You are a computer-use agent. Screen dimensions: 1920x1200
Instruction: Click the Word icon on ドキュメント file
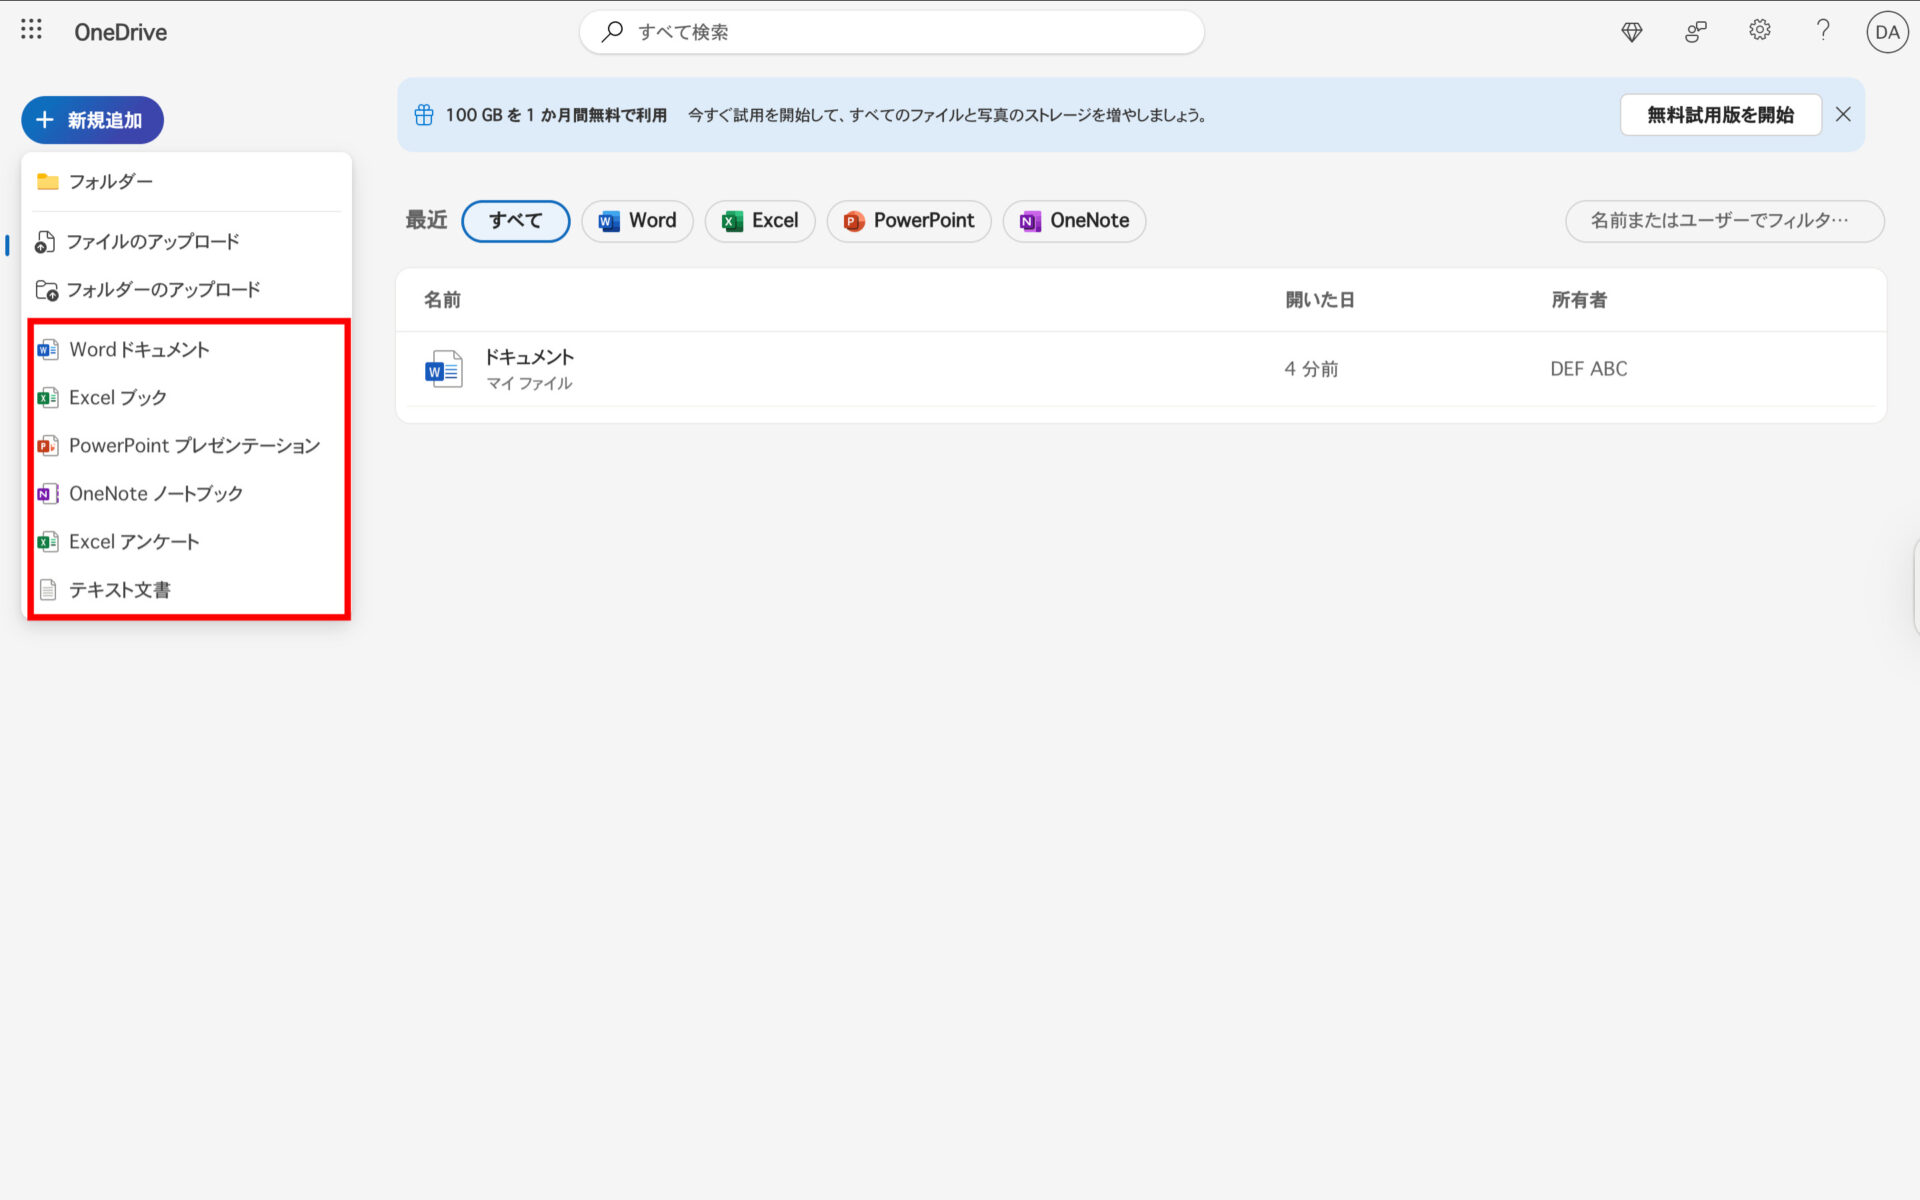click(443, 368)
